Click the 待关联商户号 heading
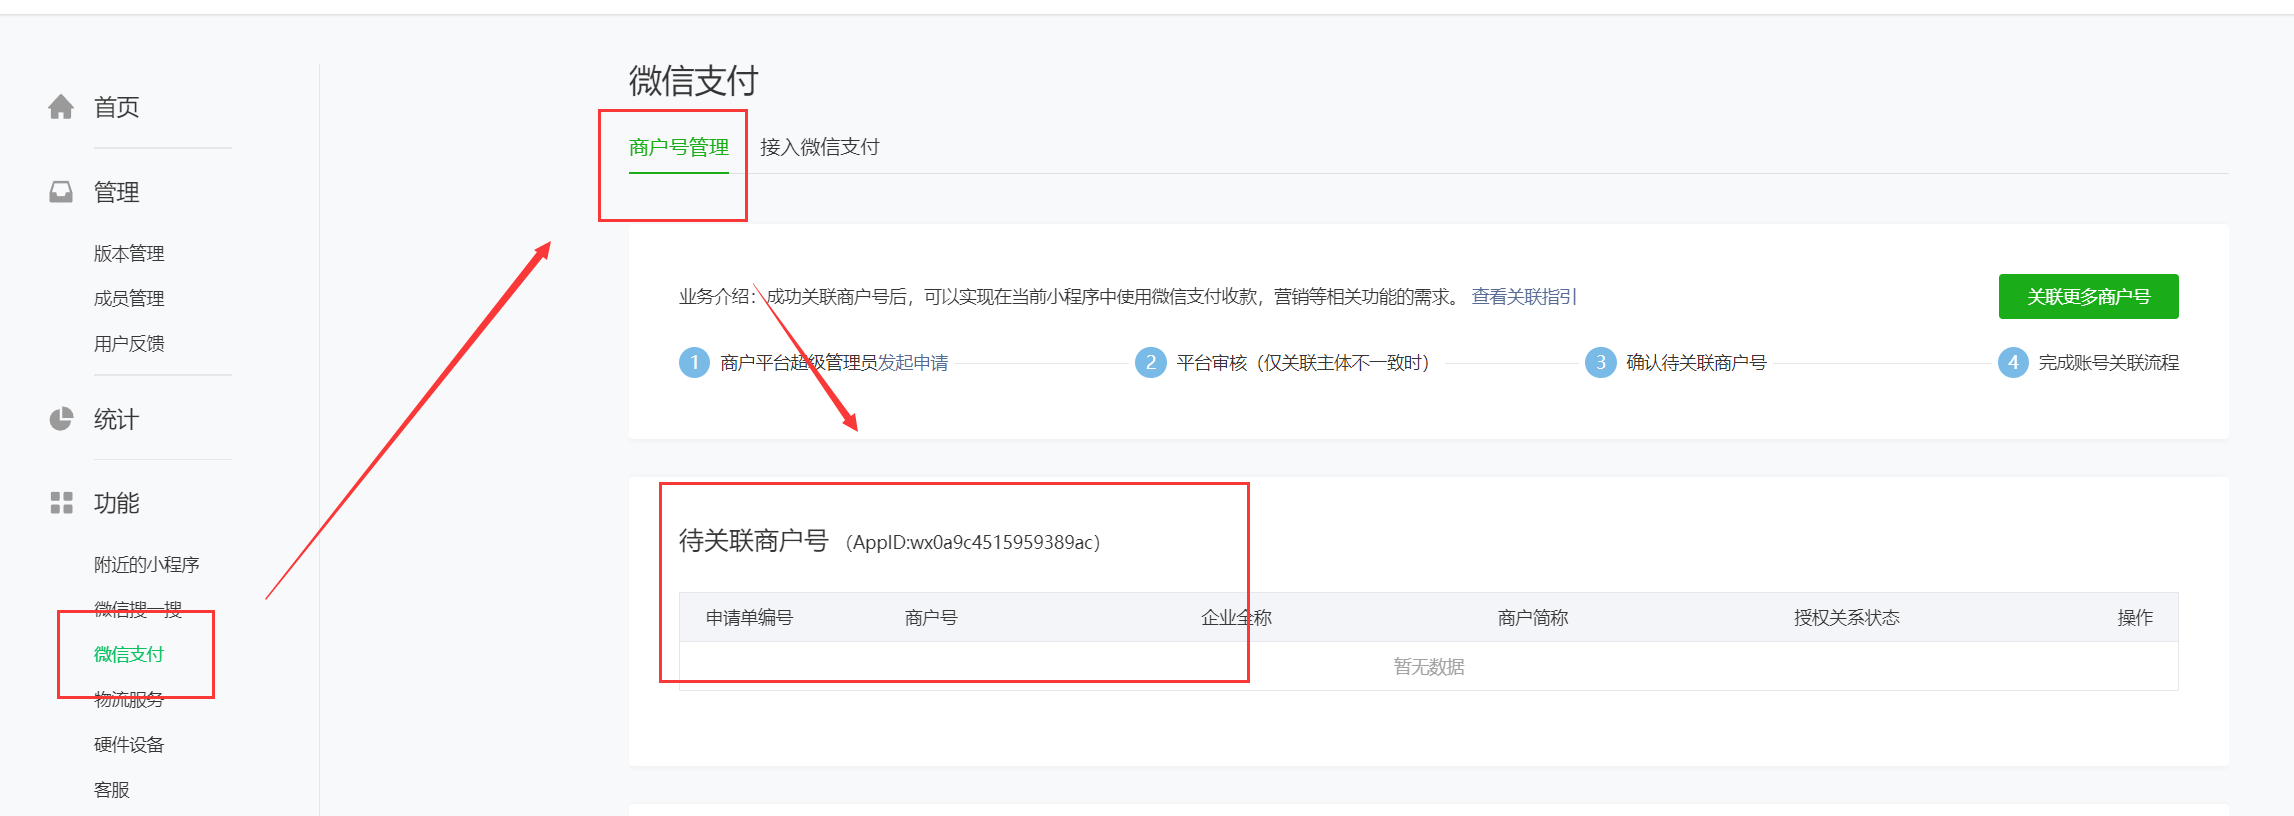2294x816 pixels. click(754, 541)
